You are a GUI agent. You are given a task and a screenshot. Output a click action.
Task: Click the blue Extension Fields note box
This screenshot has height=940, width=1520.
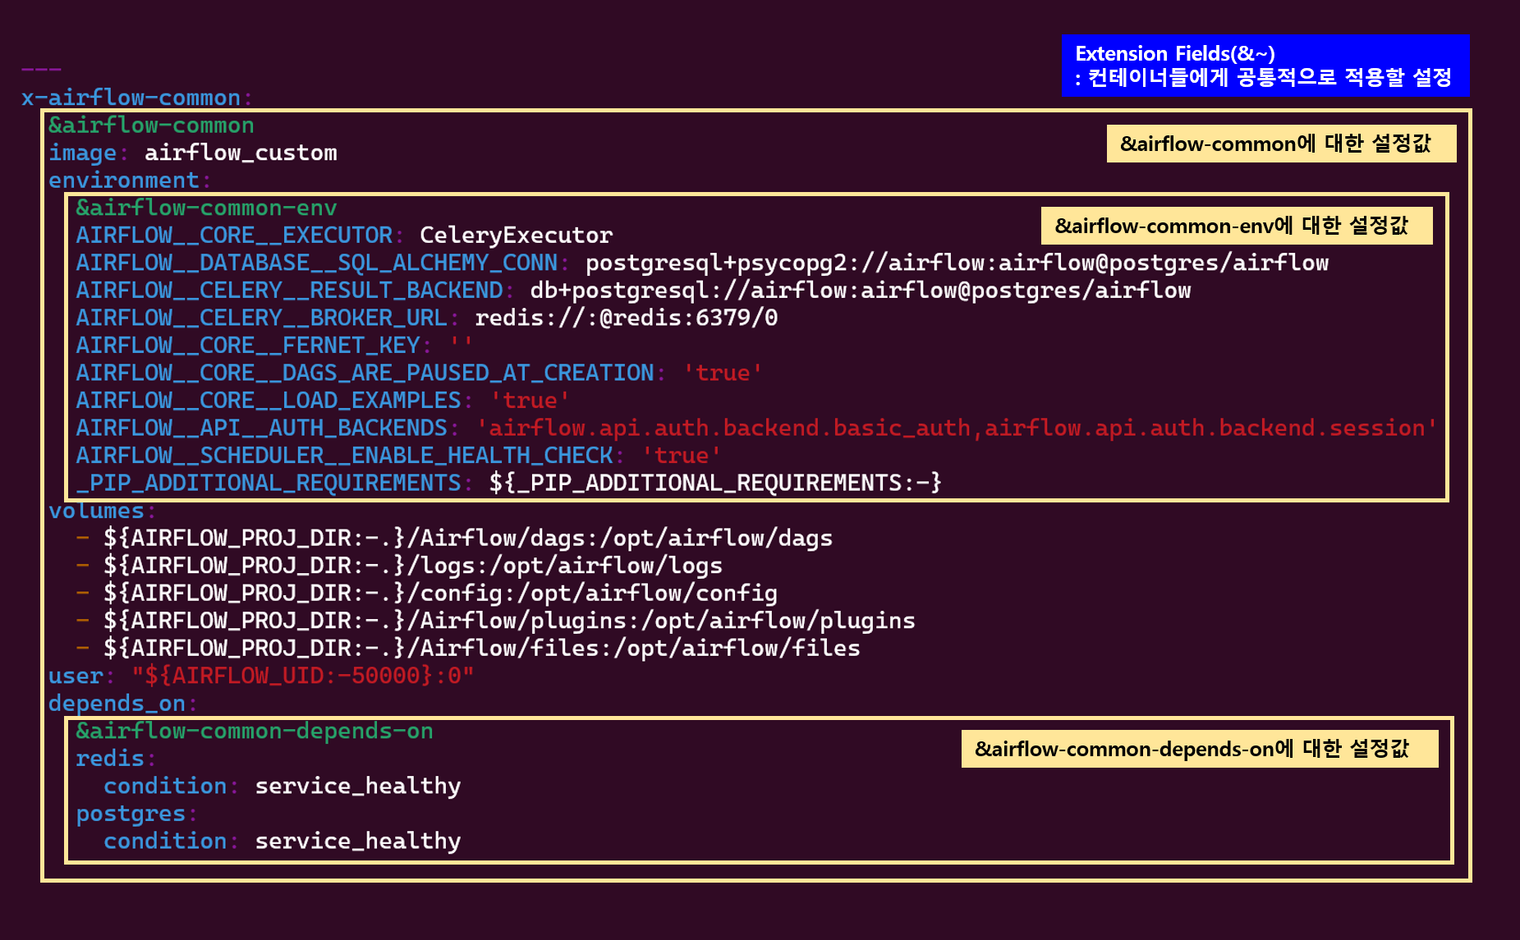point(1265,66)
